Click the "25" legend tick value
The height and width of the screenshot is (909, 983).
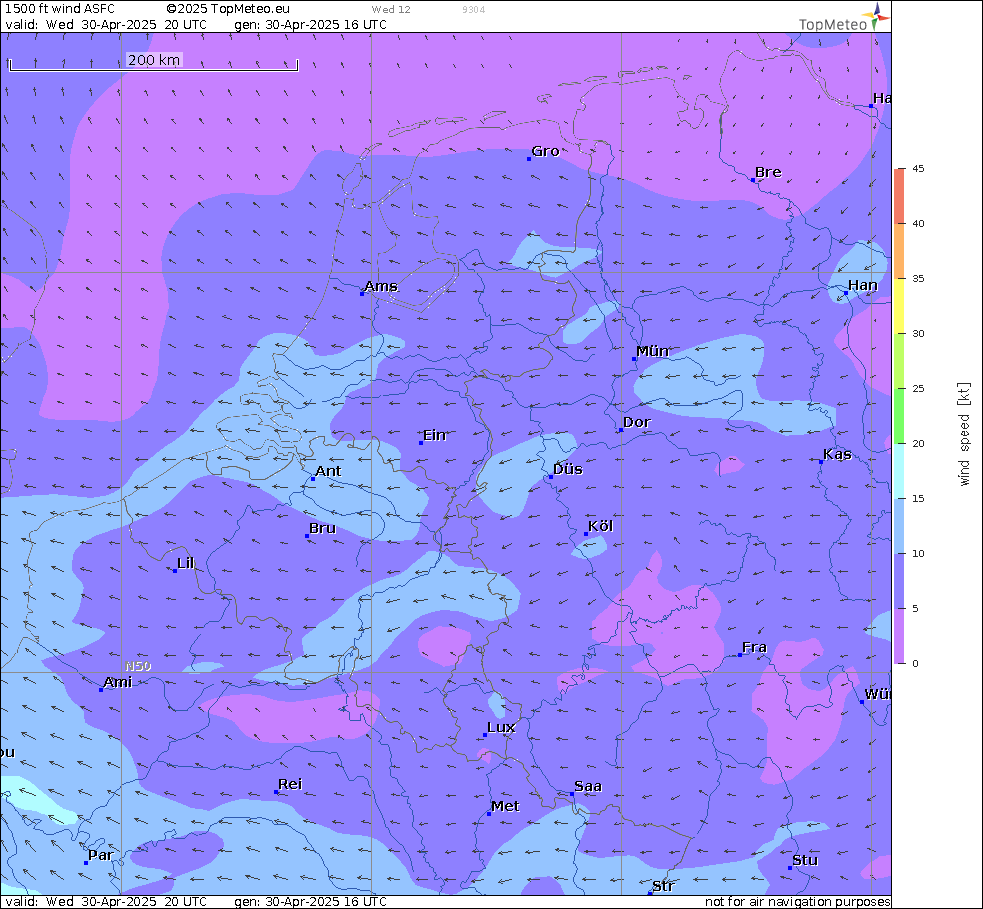918,389
